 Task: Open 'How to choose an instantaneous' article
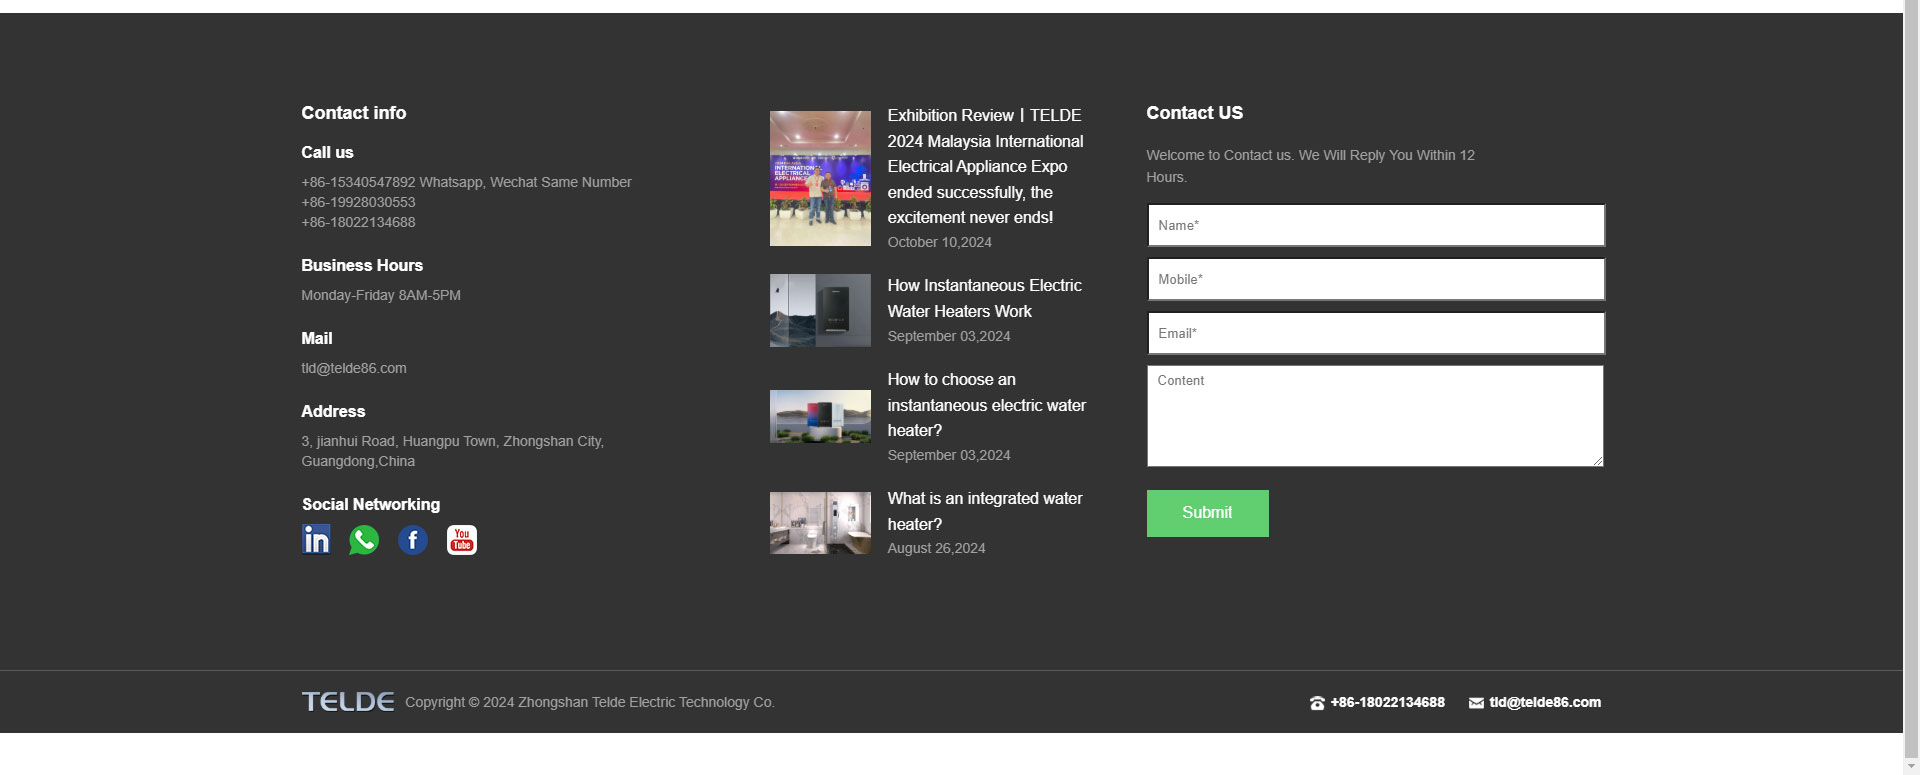[986, 405]
